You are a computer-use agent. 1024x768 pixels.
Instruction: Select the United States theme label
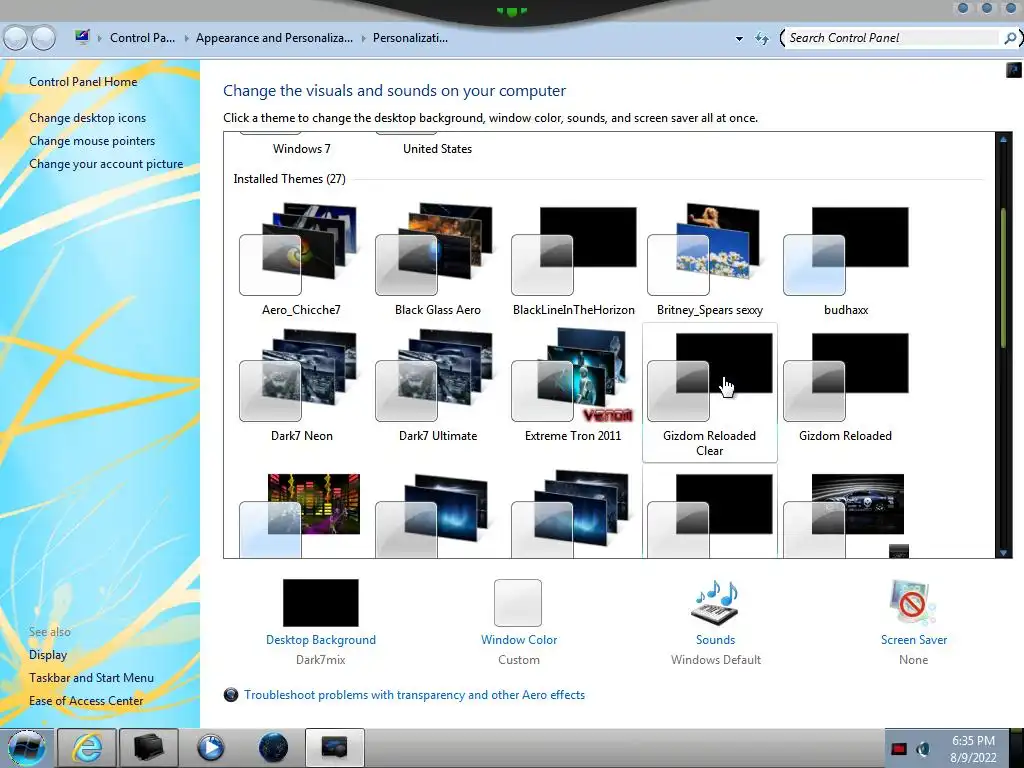pos(438,149)
